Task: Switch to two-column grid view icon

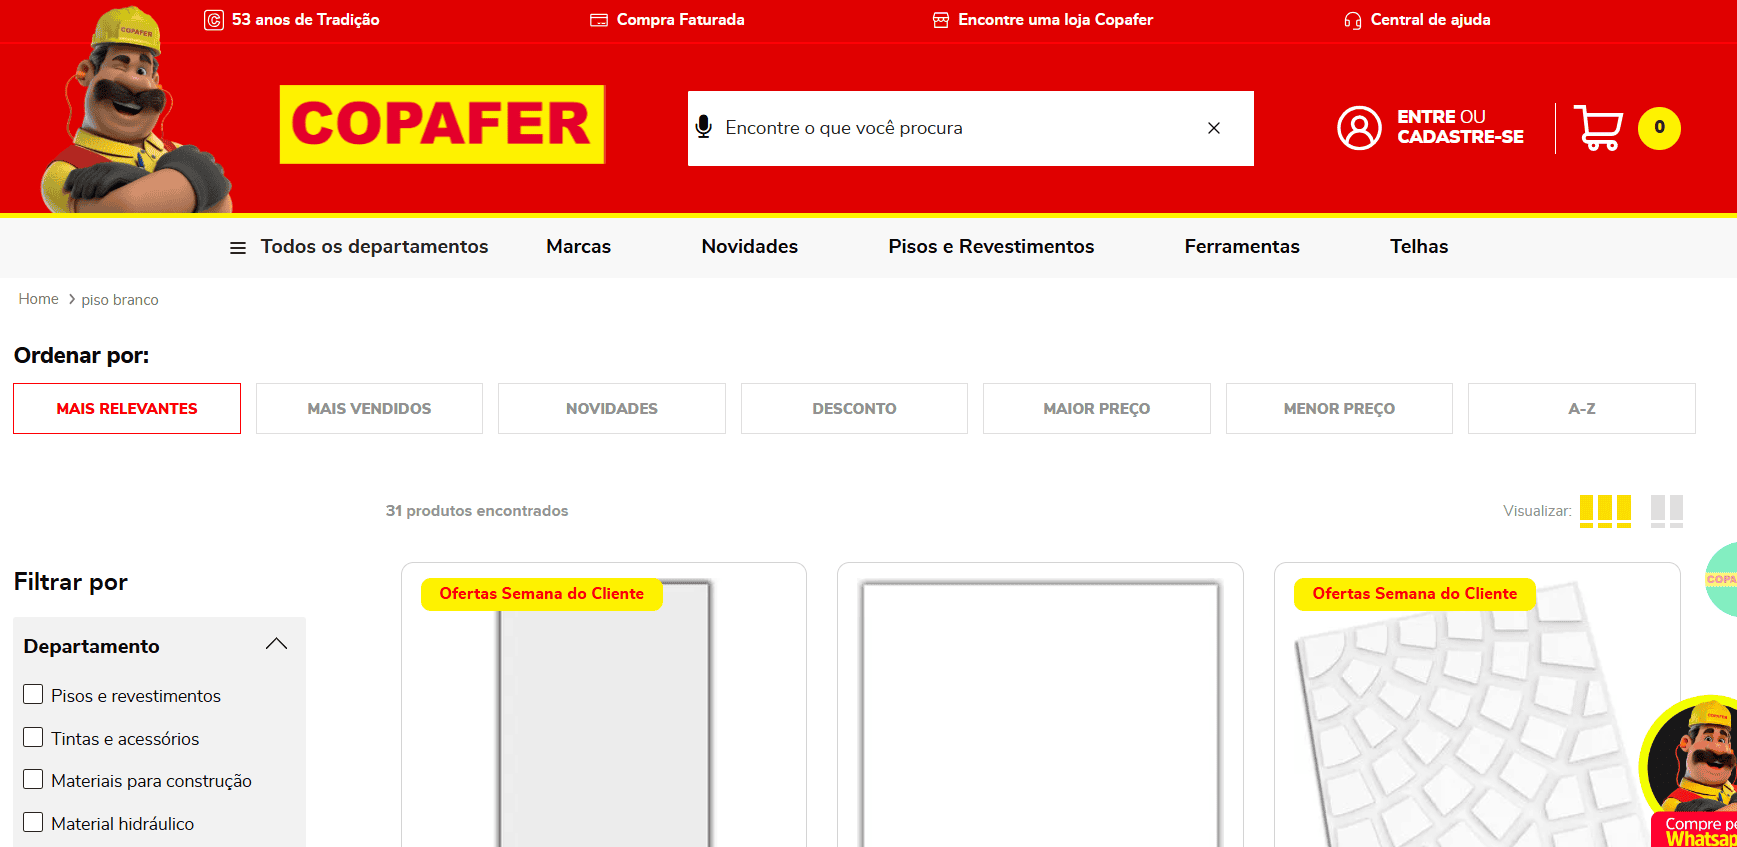Action: [1667, 511]
